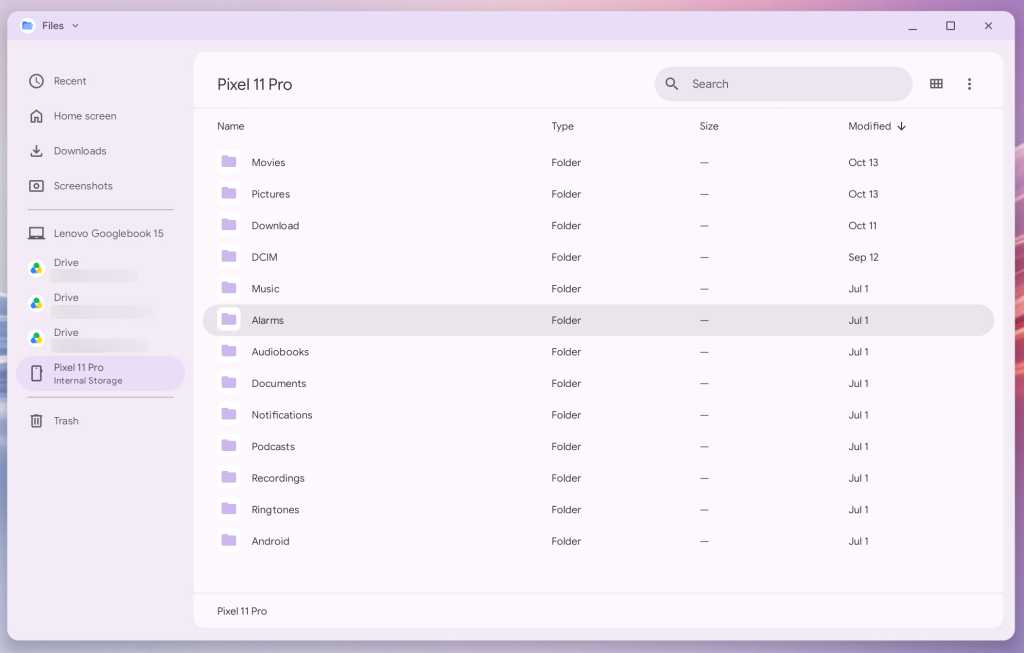Click the Downloads arrow icon in sidebar
1024x653 pixels.
pyautogui.click(x=37, y=151)
